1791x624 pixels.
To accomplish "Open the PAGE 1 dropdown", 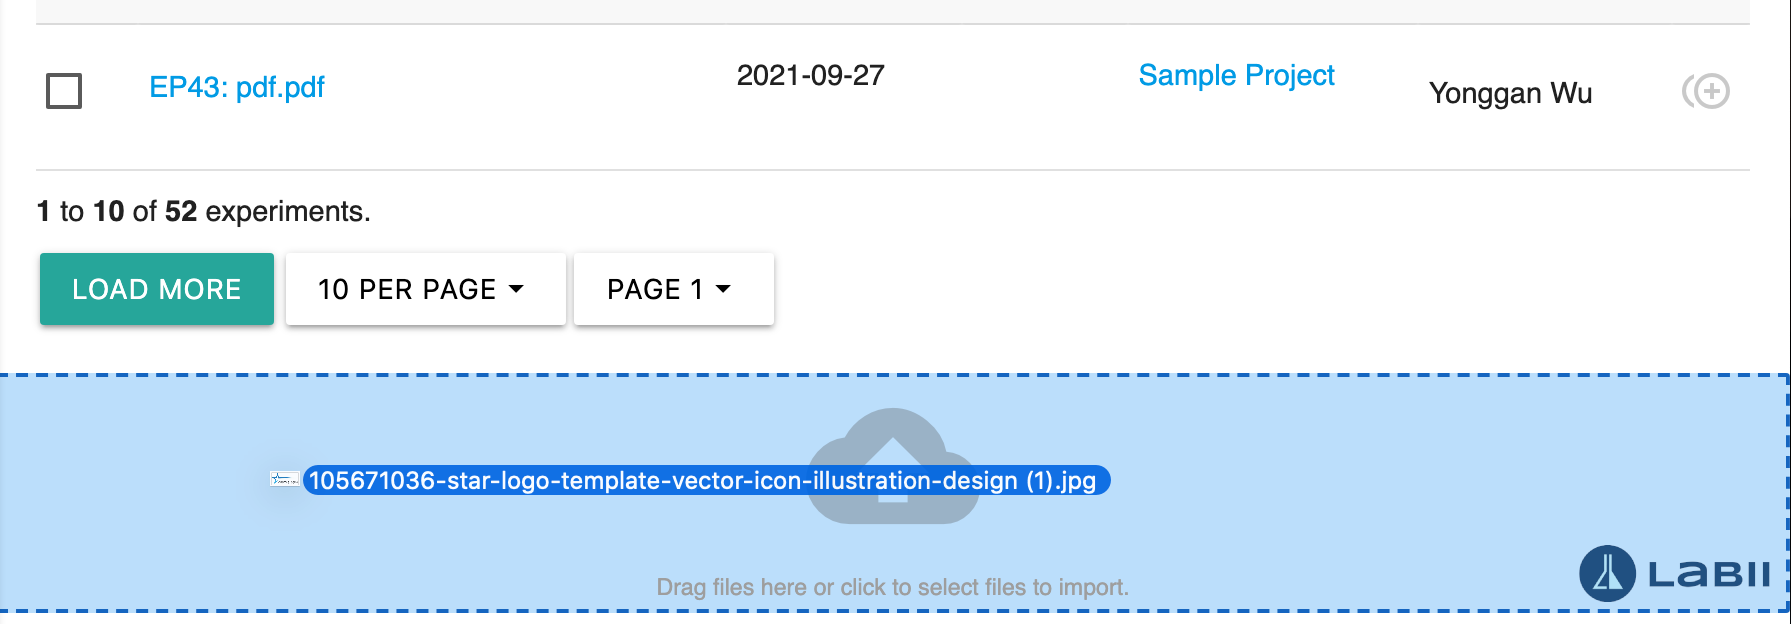I will click(x=673, y=289).
